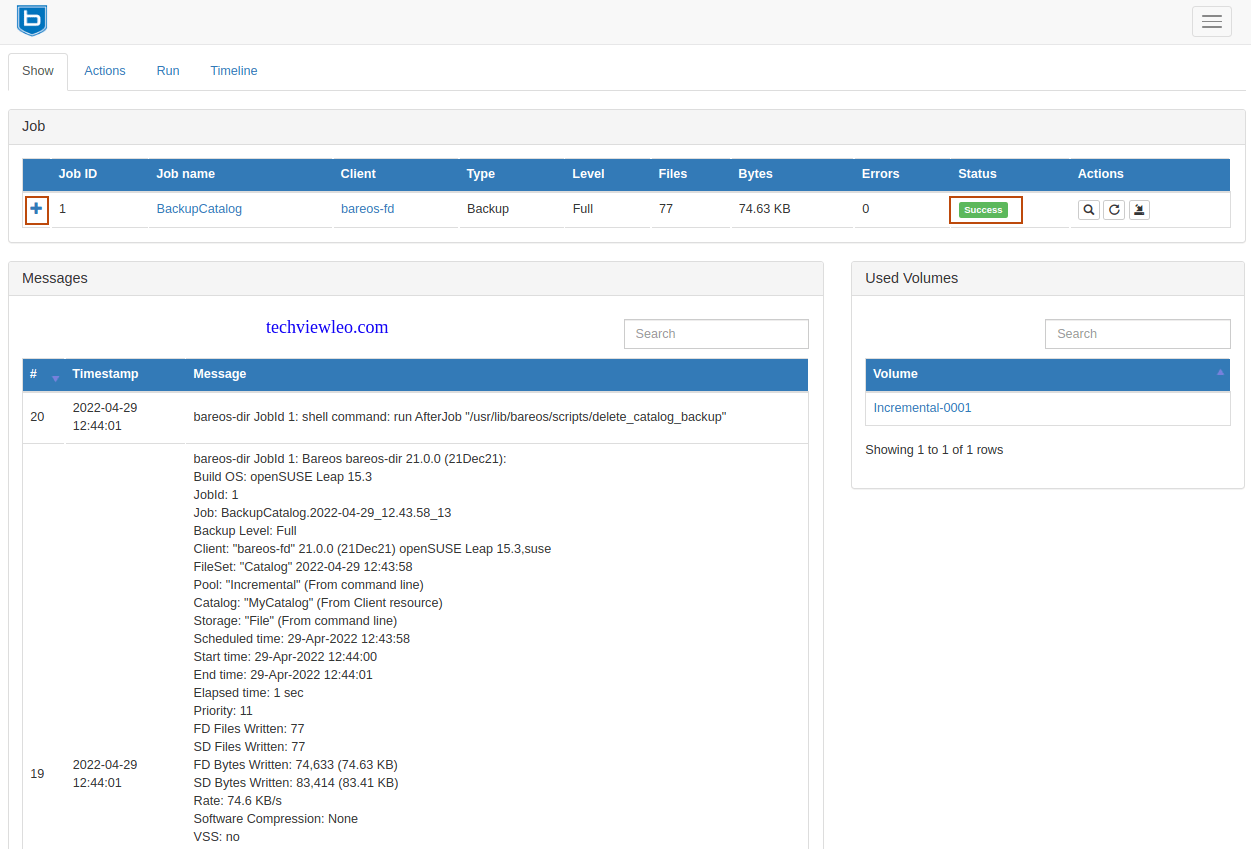Click the 'Software Compression: None' line

click(276, 819)
